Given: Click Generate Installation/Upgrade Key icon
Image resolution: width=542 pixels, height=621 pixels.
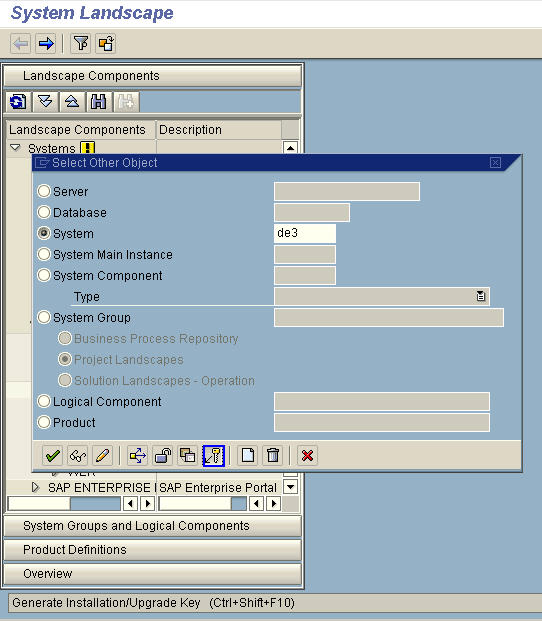Looking at the screenshot, I should 213,455.
